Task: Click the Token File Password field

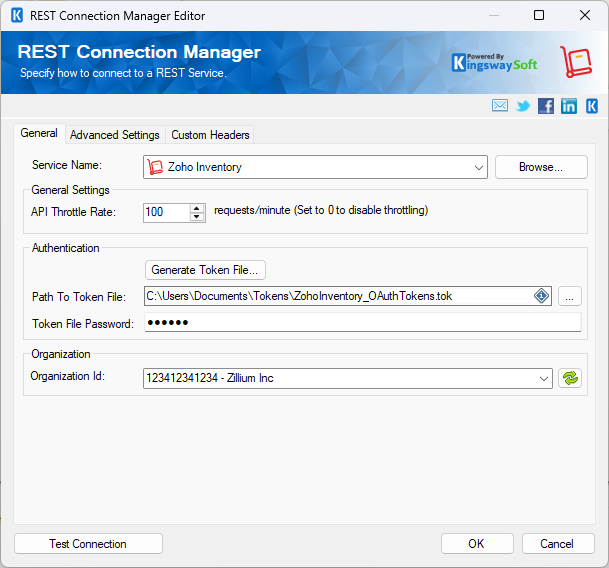Action: [362, 322]
